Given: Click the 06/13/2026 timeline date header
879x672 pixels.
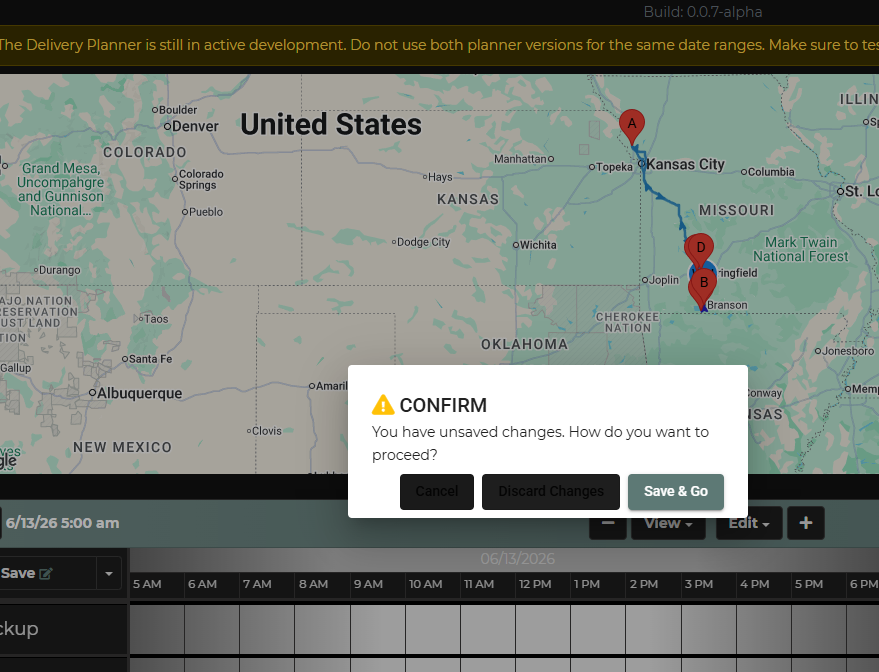Looking at the screenshot, I should pos(517,559).
